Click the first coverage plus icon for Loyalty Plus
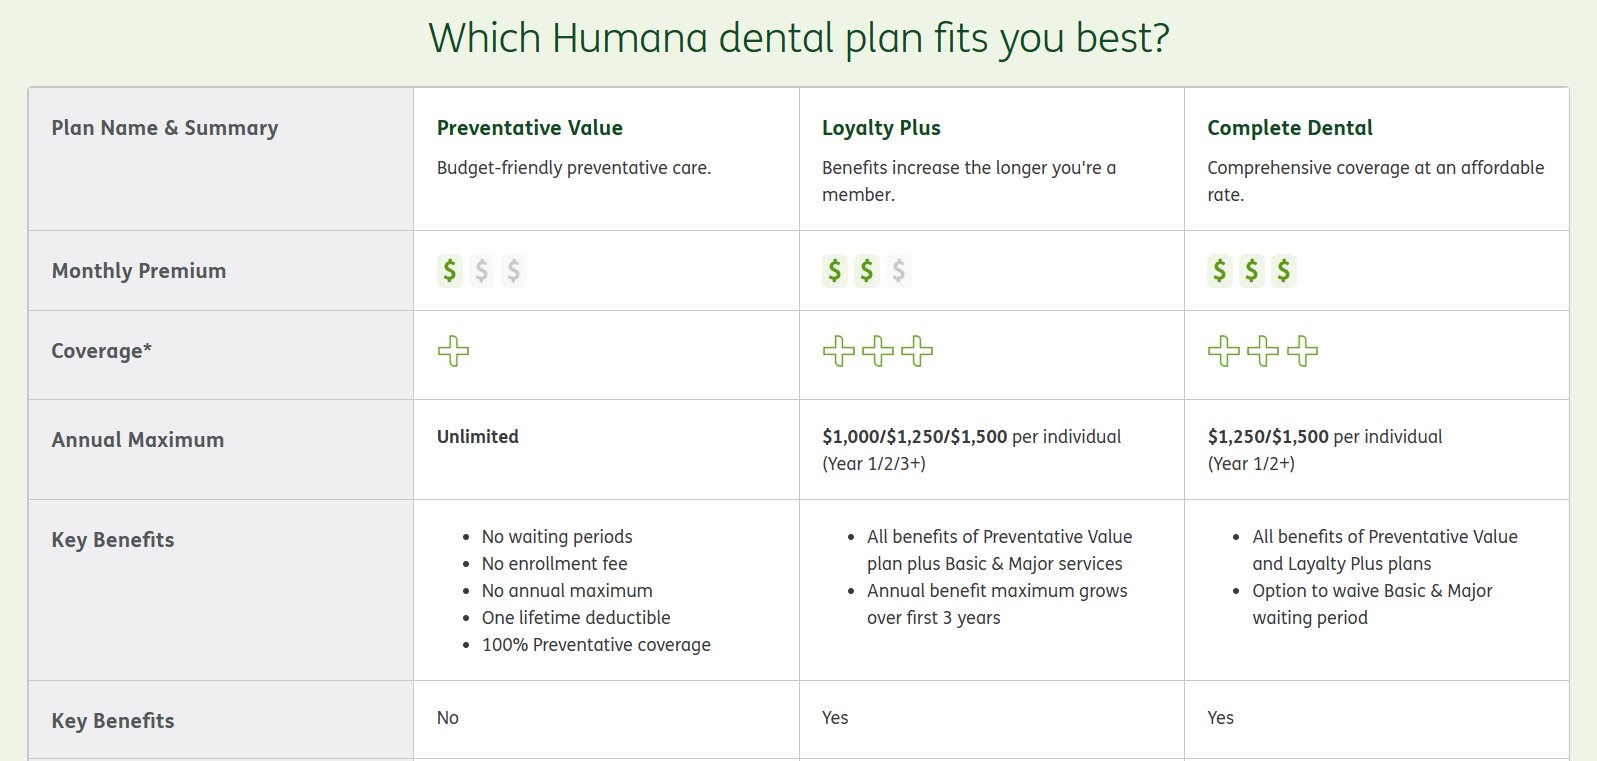Image resolution: width=1597 pixels, height=761 pixels. [839, 351]
